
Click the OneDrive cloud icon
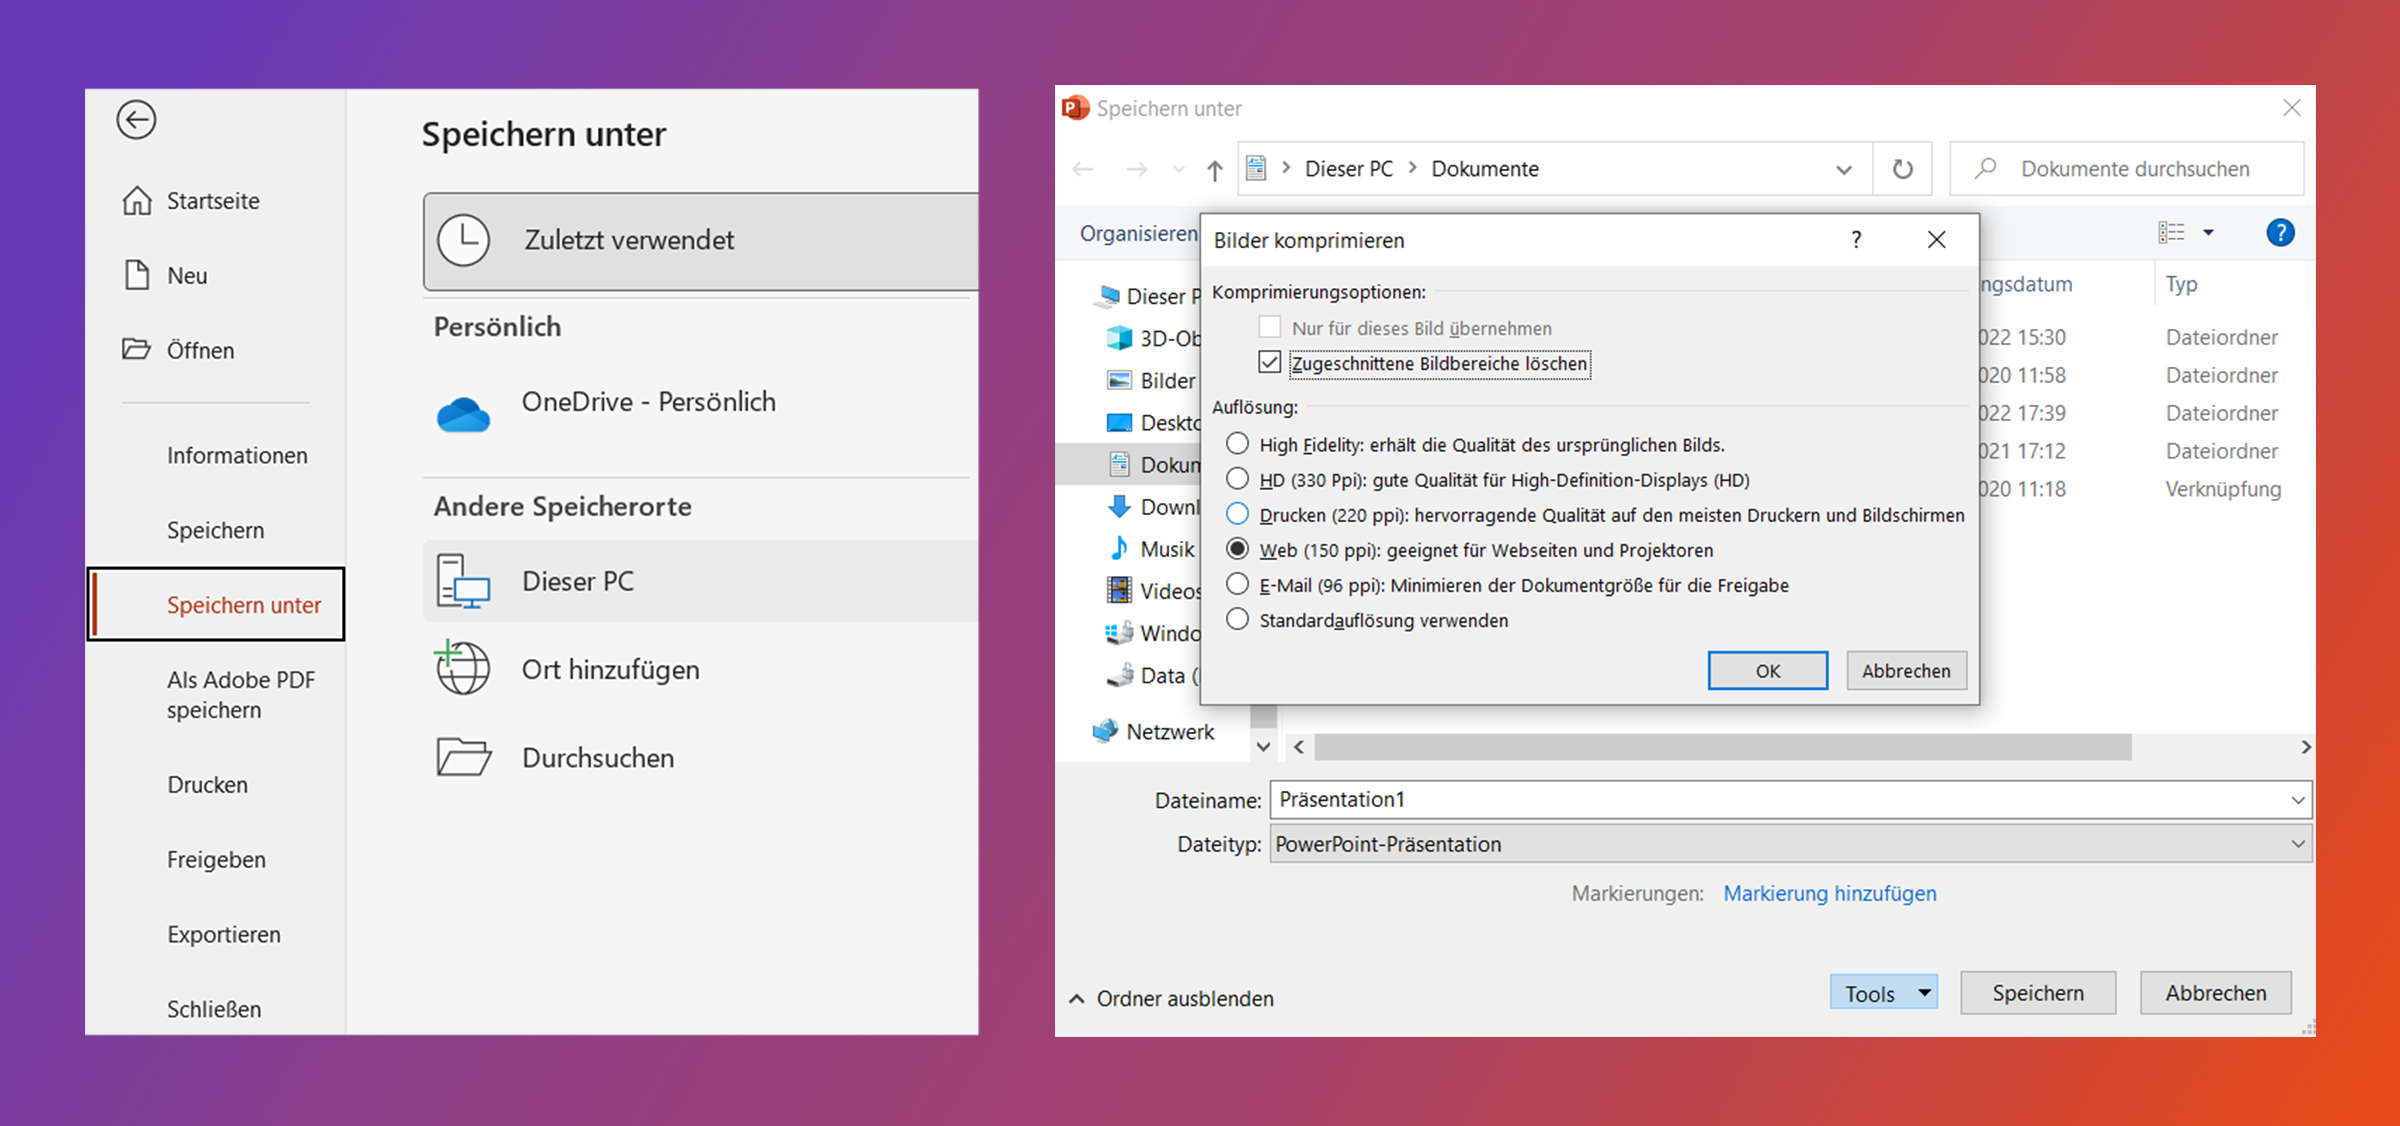click(x=463, y=414)
